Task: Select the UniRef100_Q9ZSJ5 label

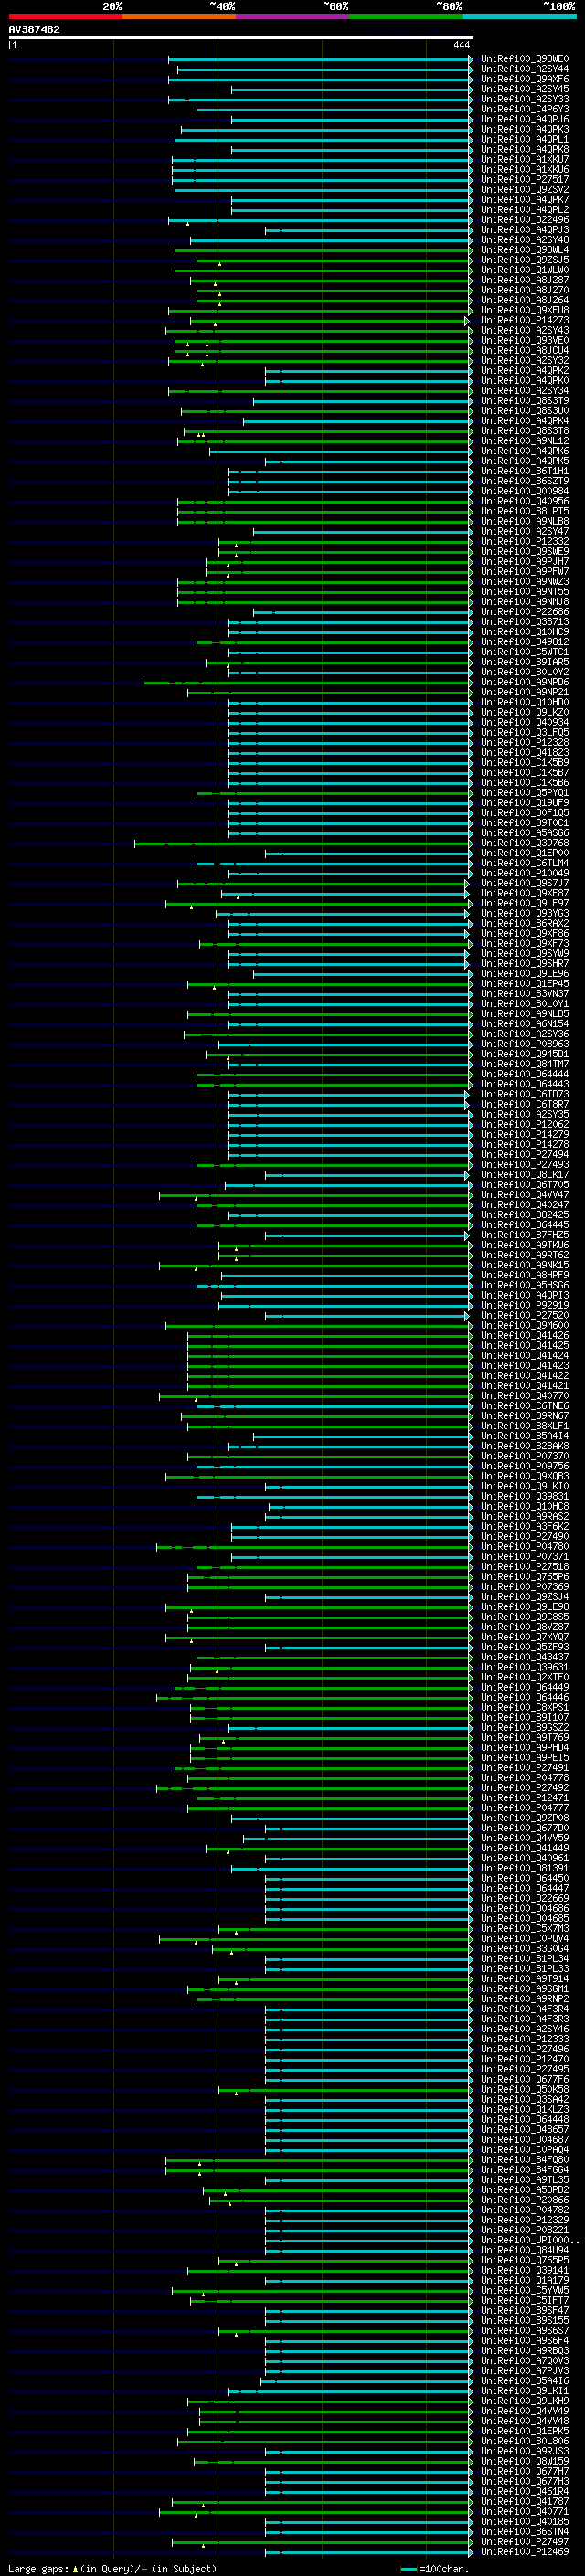Action: point(524,260)
